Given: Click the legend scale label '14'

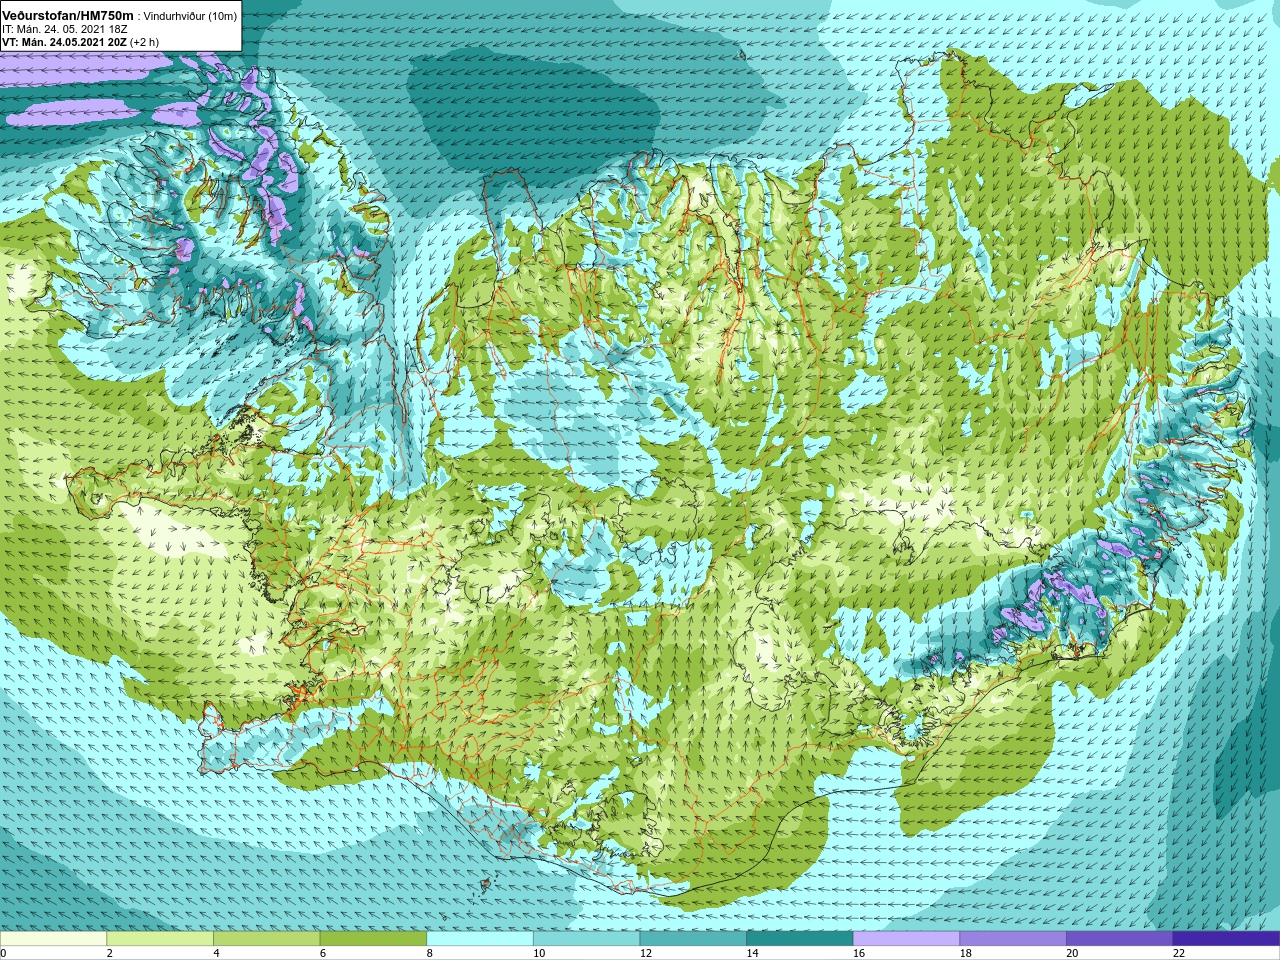Looking at the screenshot, I should 752,953.
